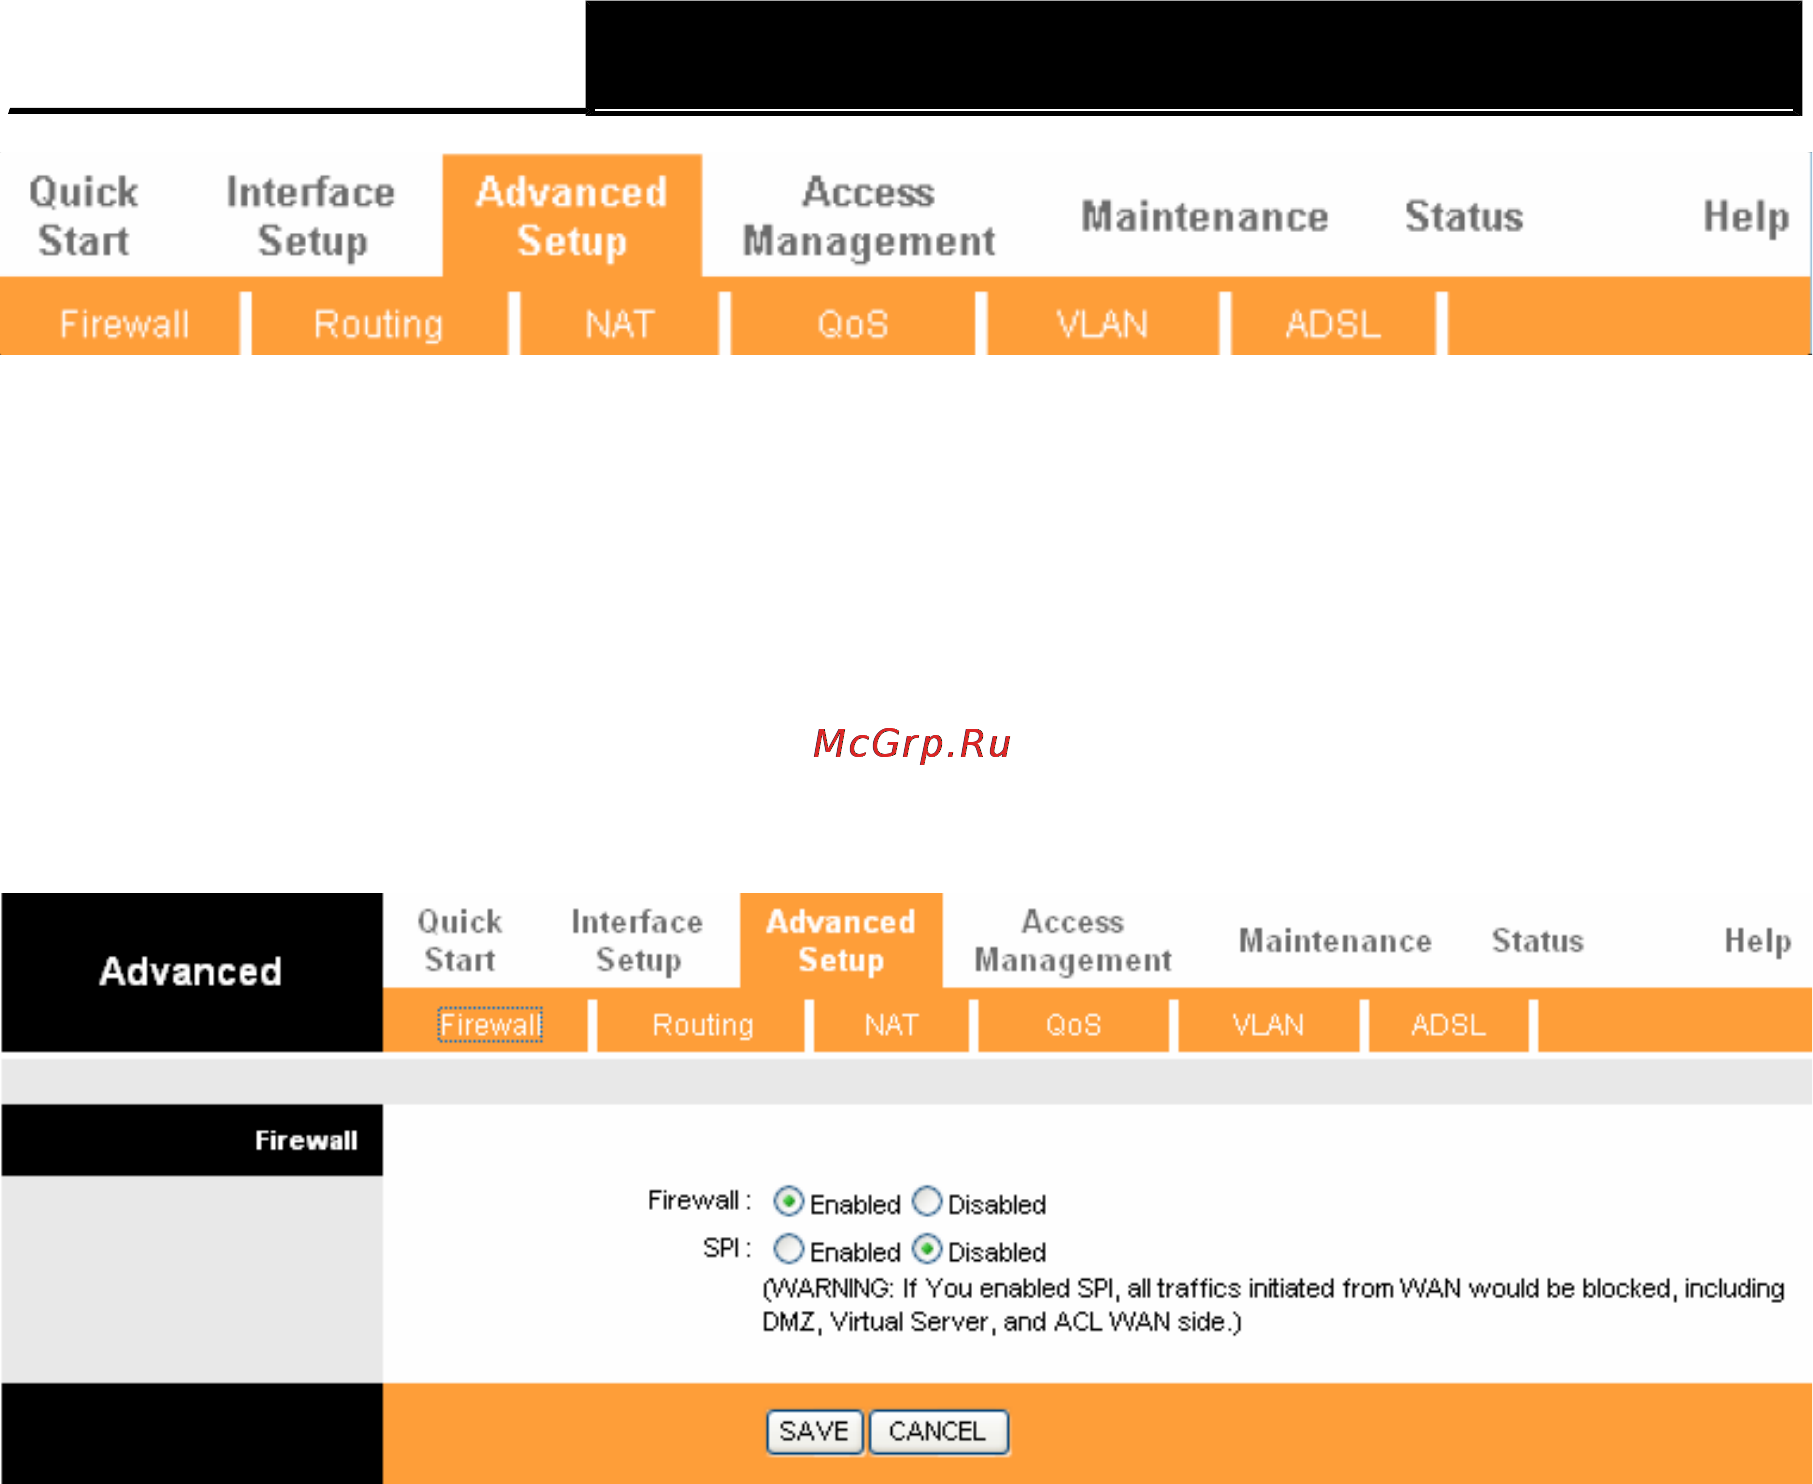The height and width of the screenshot is (1484, 1813).
Task: Click the CANCEL button
Action: point(938,1431)
